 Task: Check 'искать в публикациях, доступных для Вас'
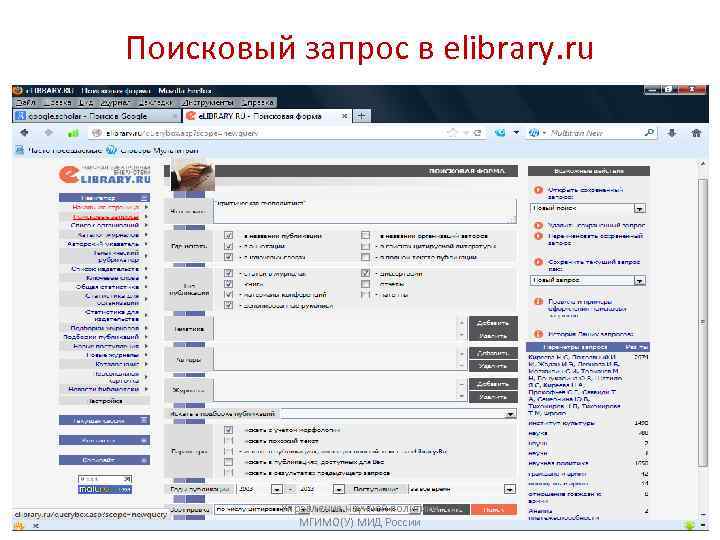point(228,462)
